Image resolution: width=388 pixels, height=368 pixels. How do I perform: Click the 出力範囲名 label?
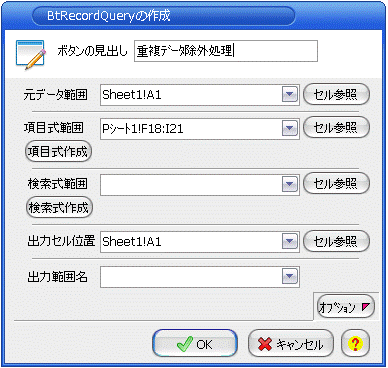pyautogui.click(x=58, y=276)
